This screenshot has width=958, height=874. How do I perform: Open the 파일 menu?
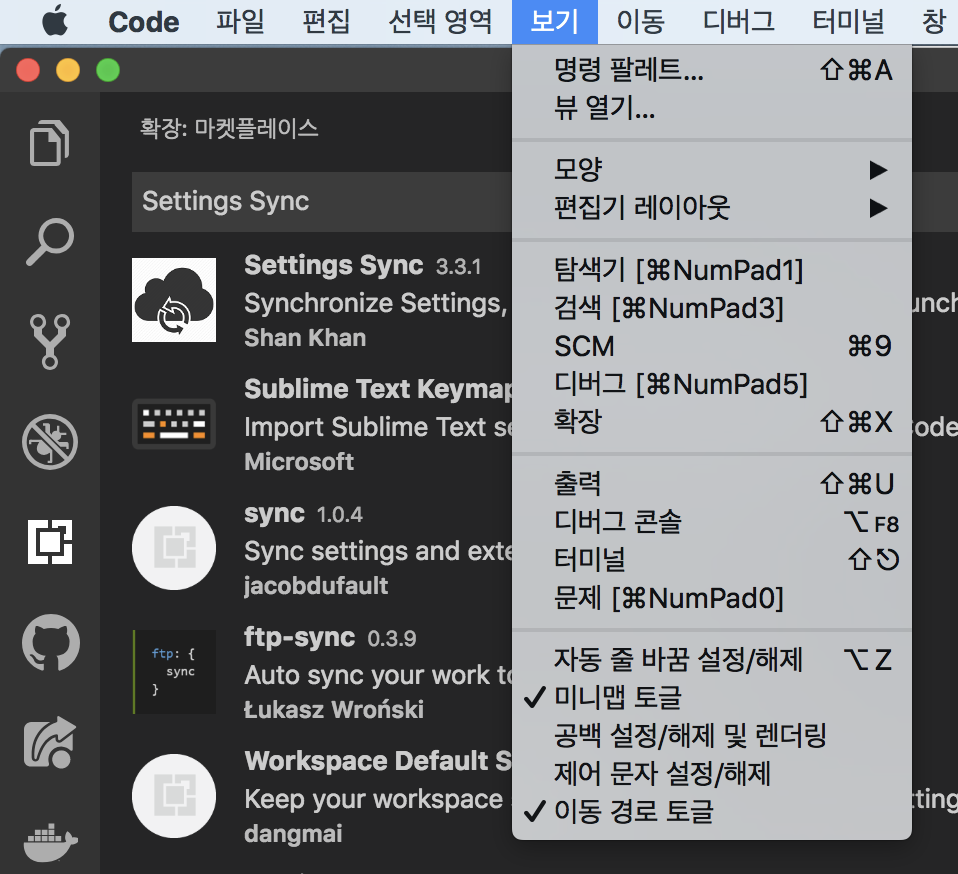tap(240, 22)
